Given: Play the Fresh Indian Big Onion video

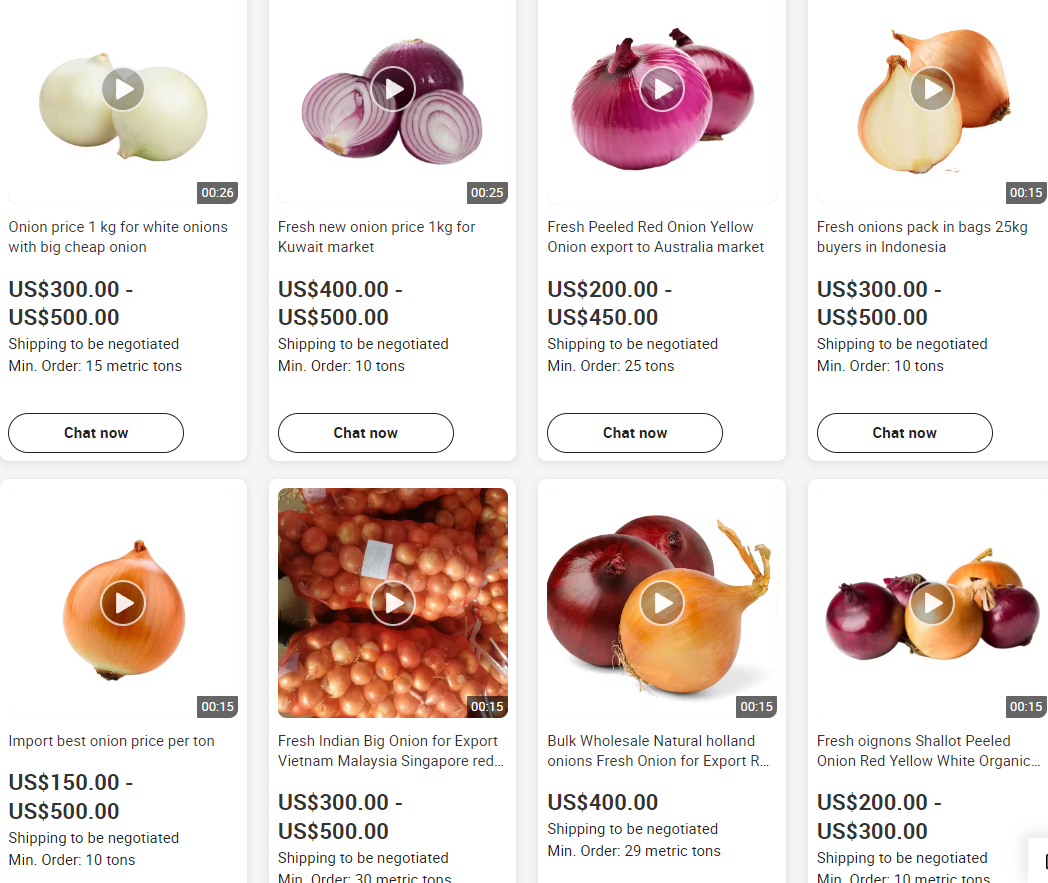Looking at the screenshot, I should (x=393, y=603).
